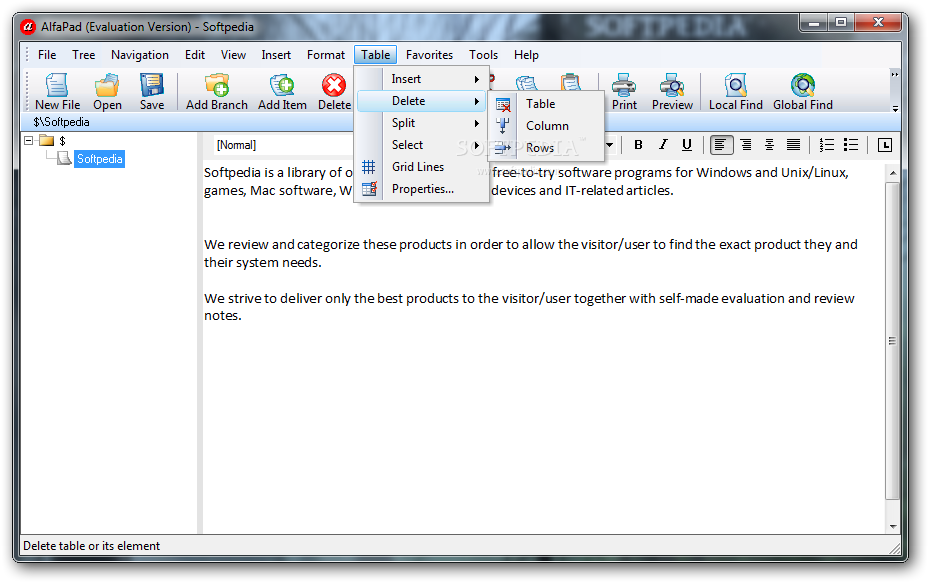Click the editor scroll up arrow
This screenshot has height=583, width=929.
(x=892, y=173)
